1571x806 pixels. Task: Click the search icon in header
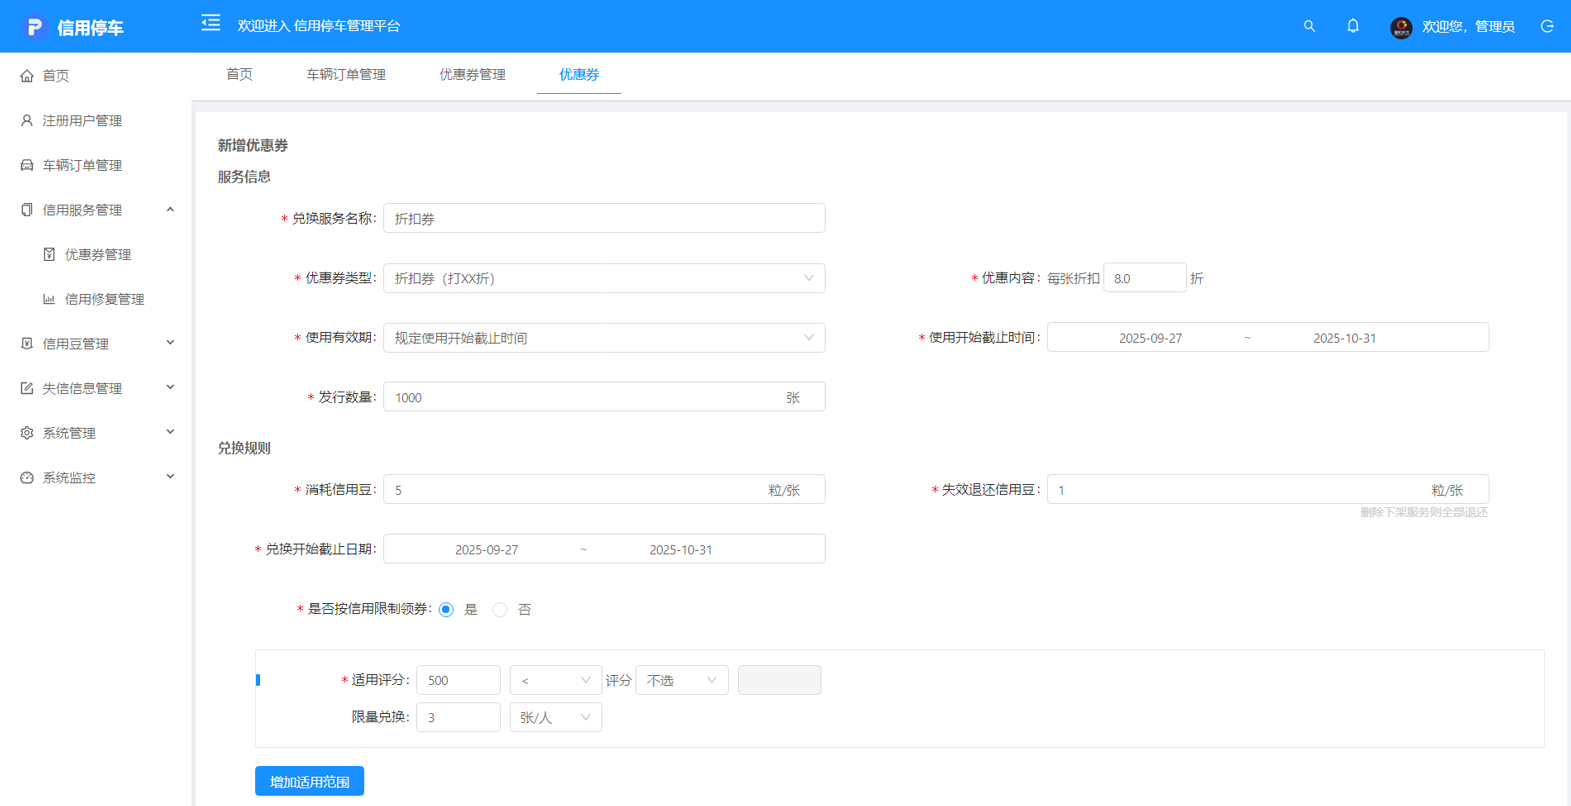click(x=1309, y=26)
